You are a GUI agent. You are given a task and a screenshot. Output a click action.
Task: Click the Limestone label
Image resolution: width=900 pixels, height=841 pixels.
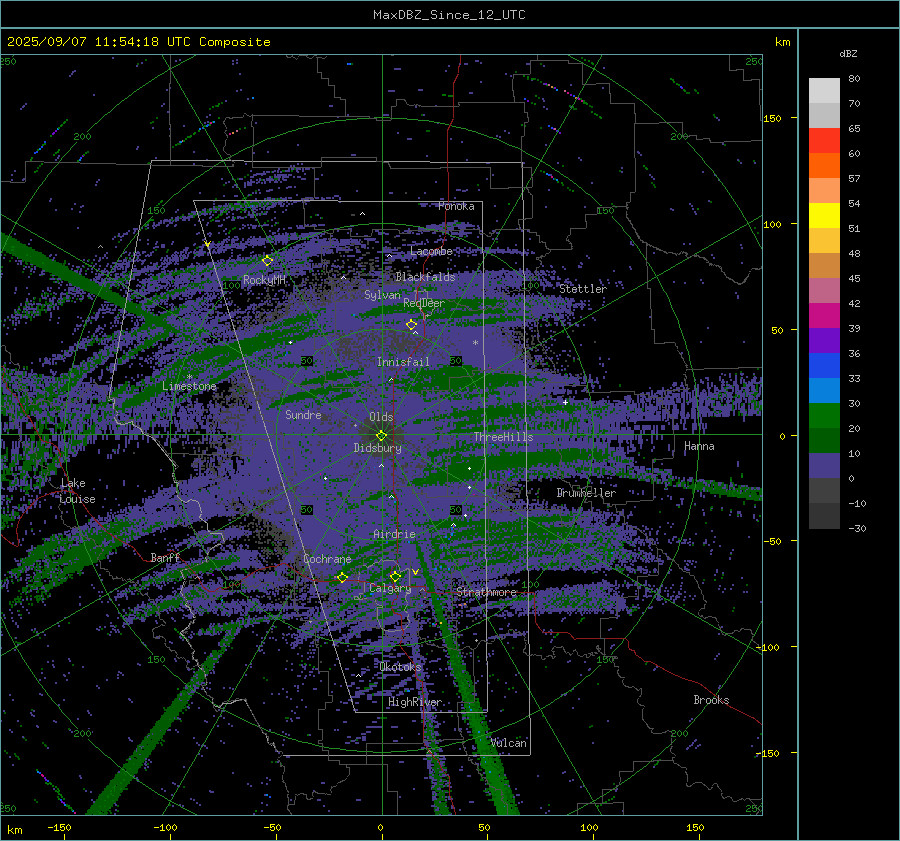click(x=189, y=386)
